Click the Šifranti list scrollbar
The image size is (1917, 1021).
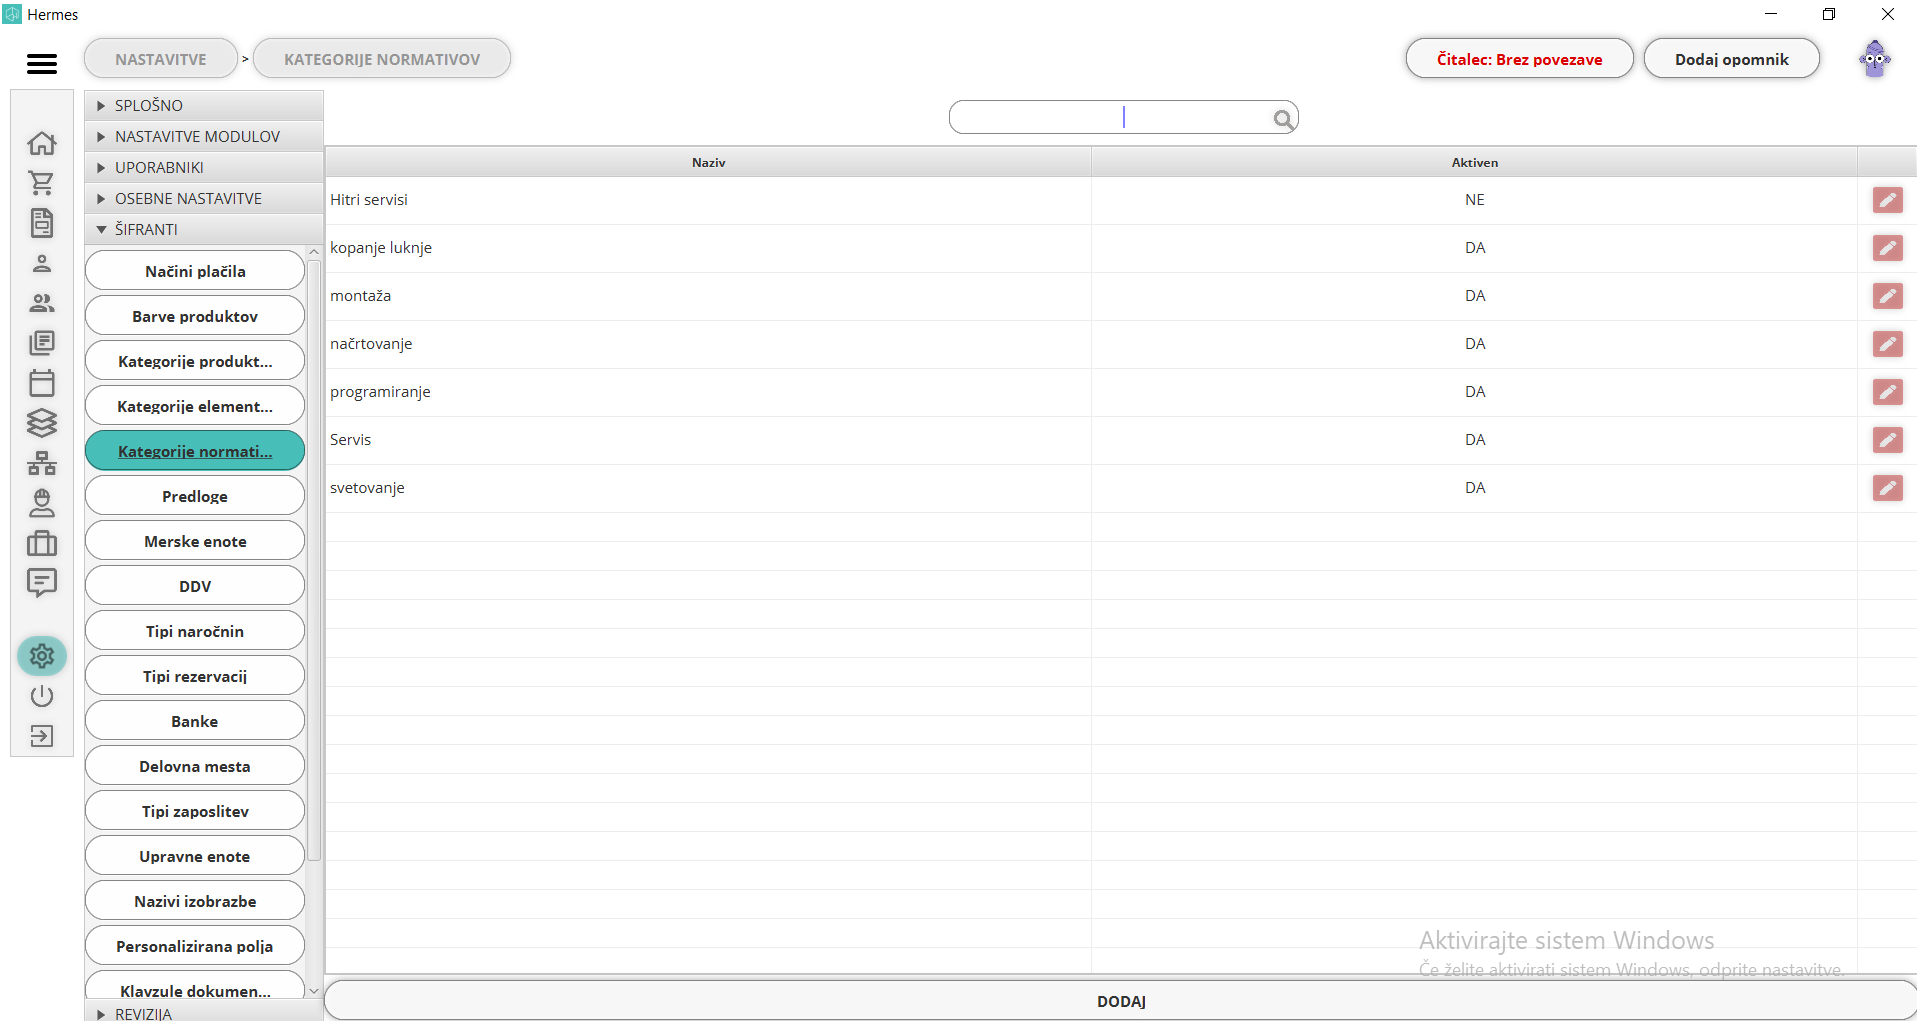(x=314, y=560)
